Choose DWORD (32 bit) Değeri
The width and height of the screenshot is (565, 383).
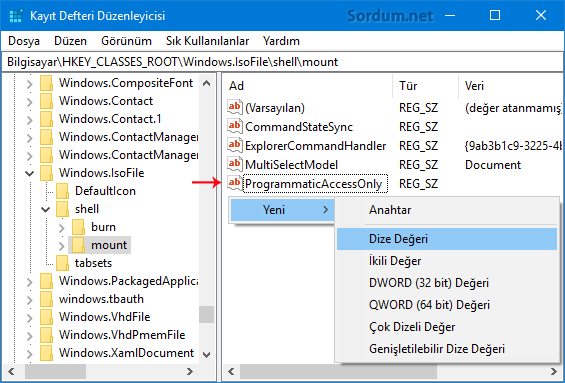click(x=447, y=283)
